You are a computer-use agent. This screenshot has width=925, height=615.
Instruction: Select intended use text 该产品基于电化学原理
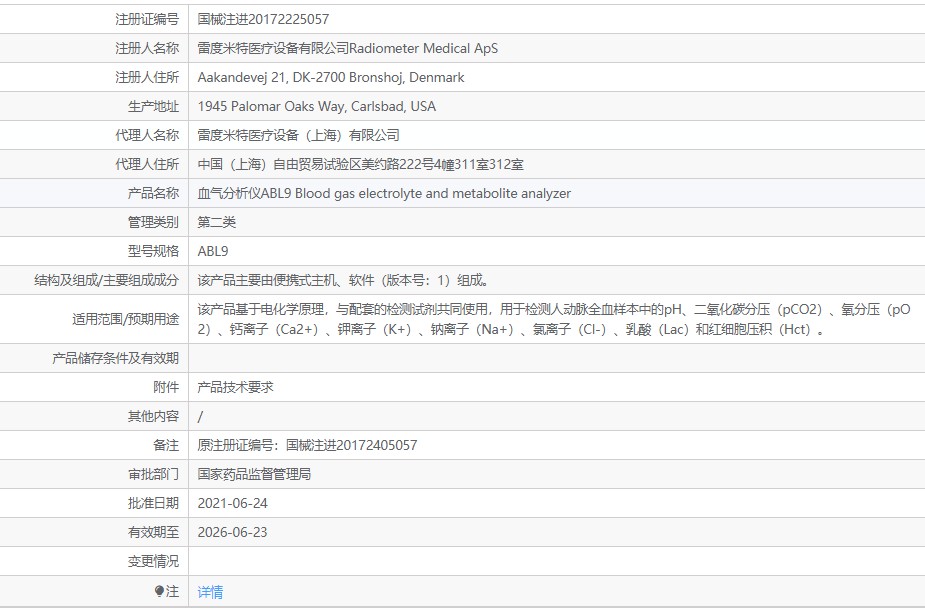point(261,309)
